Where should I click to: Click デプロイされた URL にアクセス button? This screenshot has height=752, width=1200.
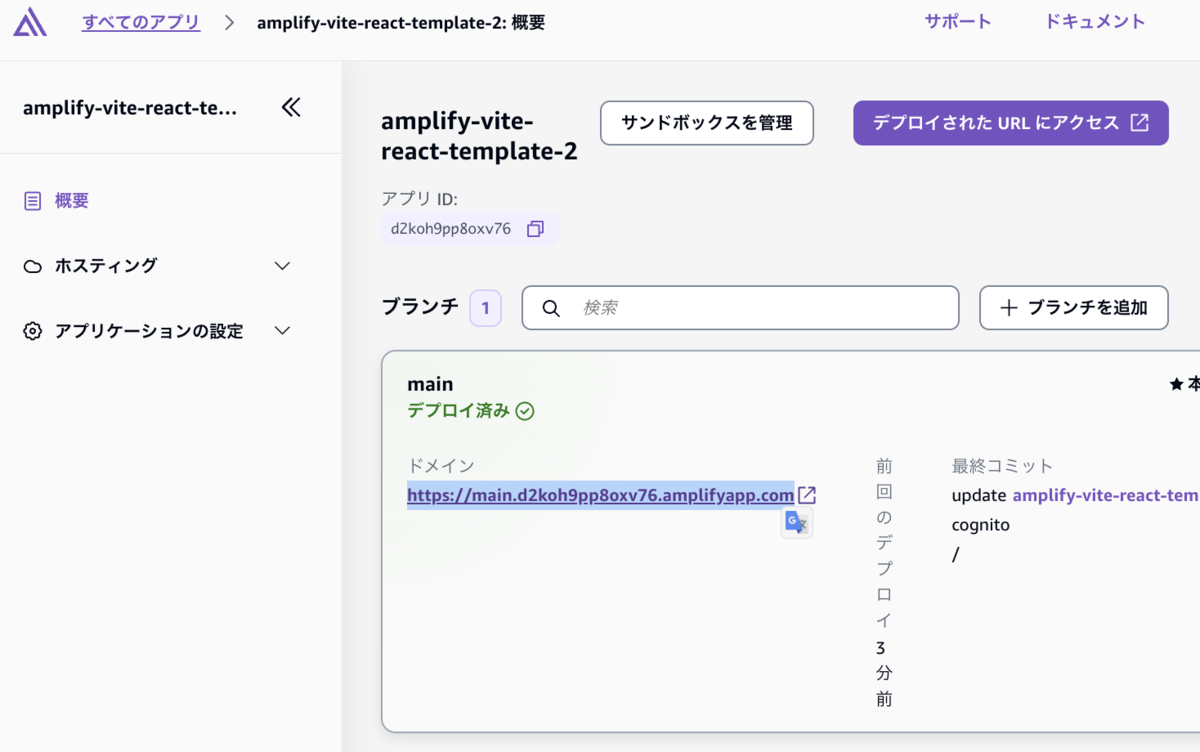point(1011,123)
